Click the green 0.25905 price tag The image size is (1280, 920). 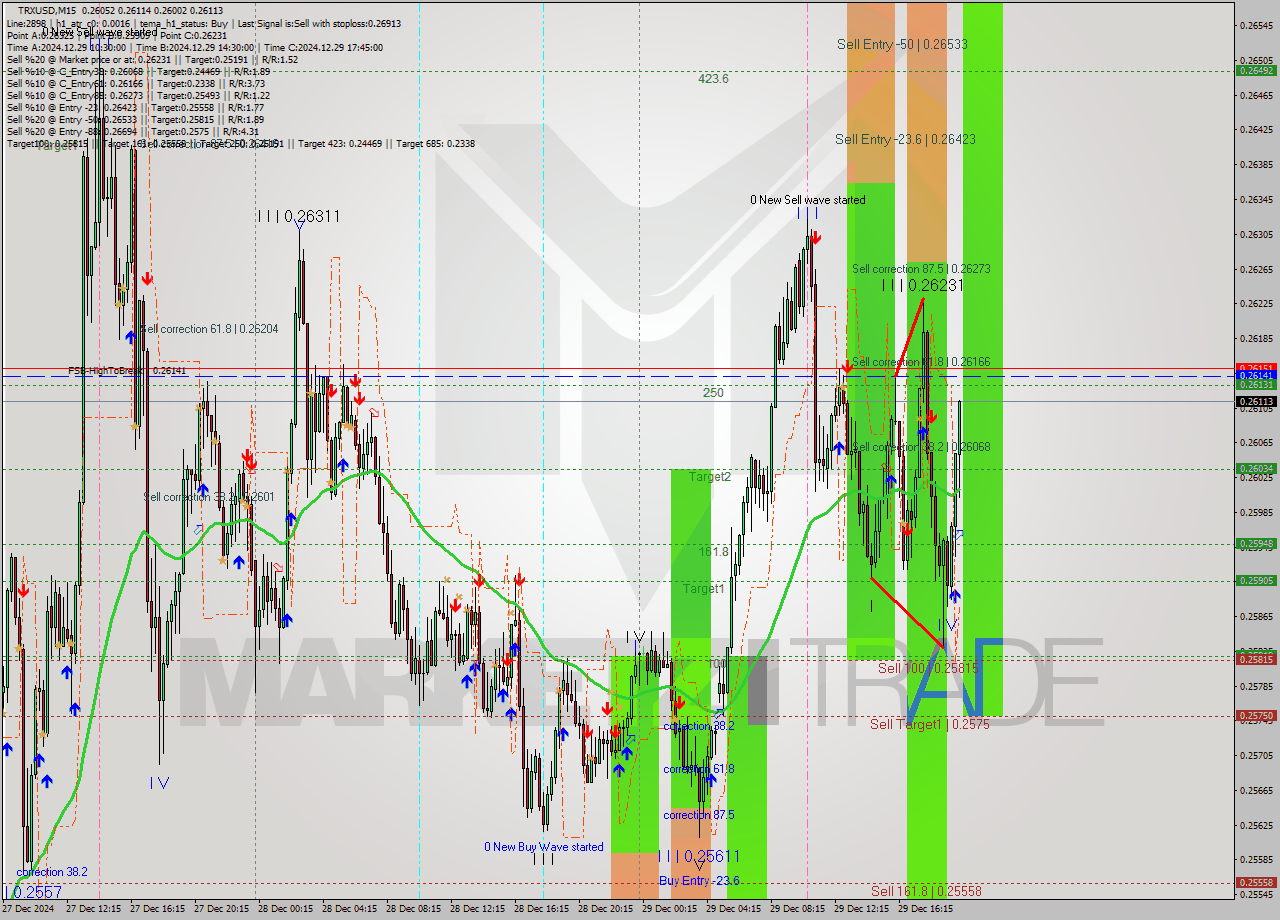[1256, 580]
